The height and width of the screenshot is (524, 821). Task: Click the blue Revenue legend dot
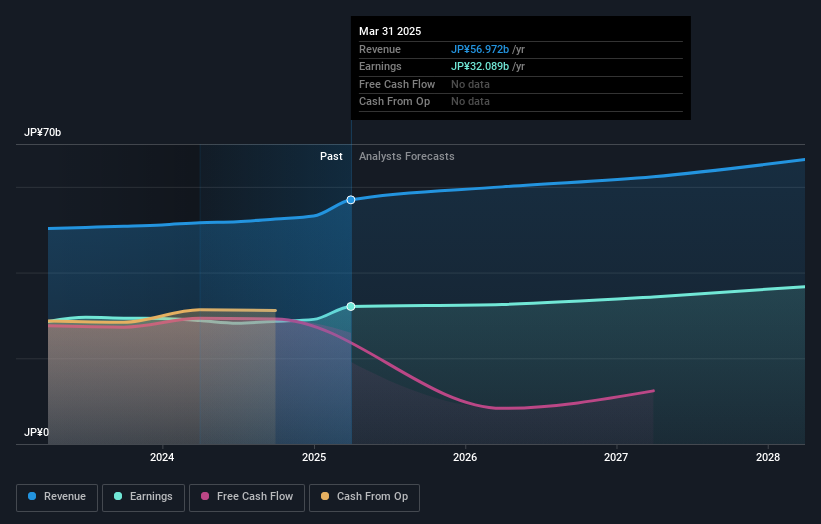[x=32, y=496]
